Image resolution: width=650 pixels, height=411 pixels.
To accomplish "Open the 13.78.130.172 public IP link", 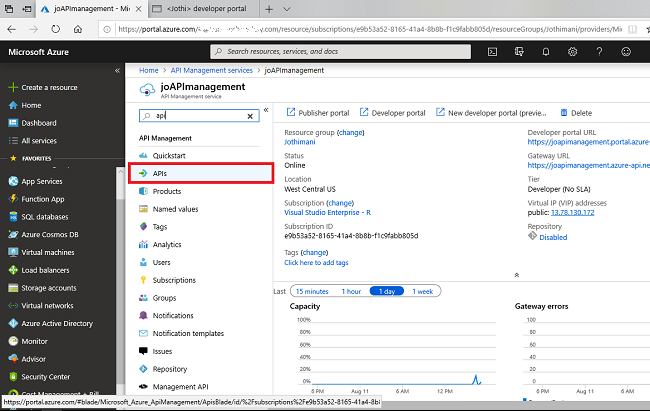I will click(x=572, y=212).
